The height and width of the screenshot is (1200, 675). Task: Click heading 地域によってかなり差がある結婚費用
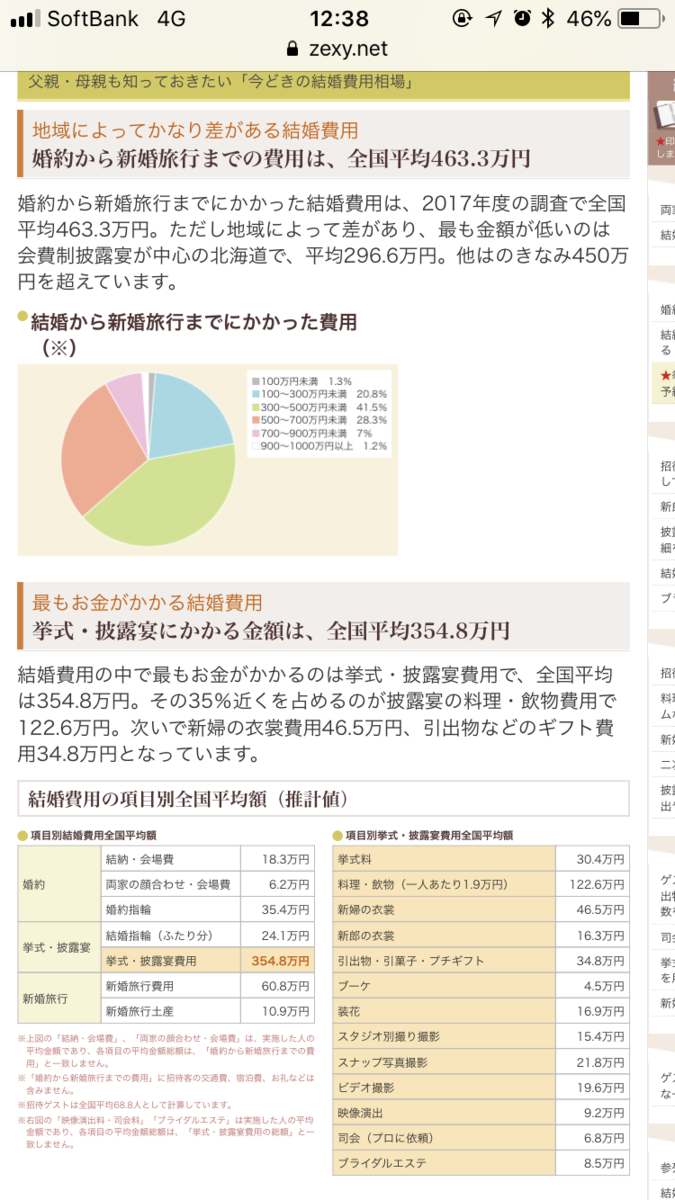click(195, 130)
